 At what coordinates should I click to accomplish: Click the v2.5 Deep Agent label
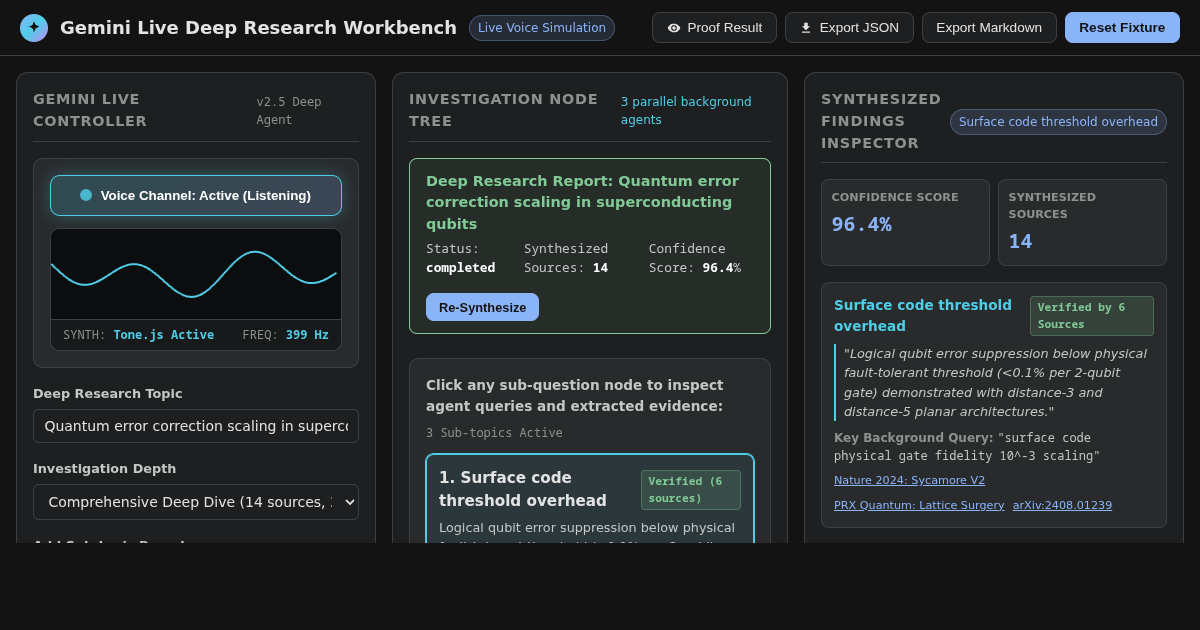point(289,111)
